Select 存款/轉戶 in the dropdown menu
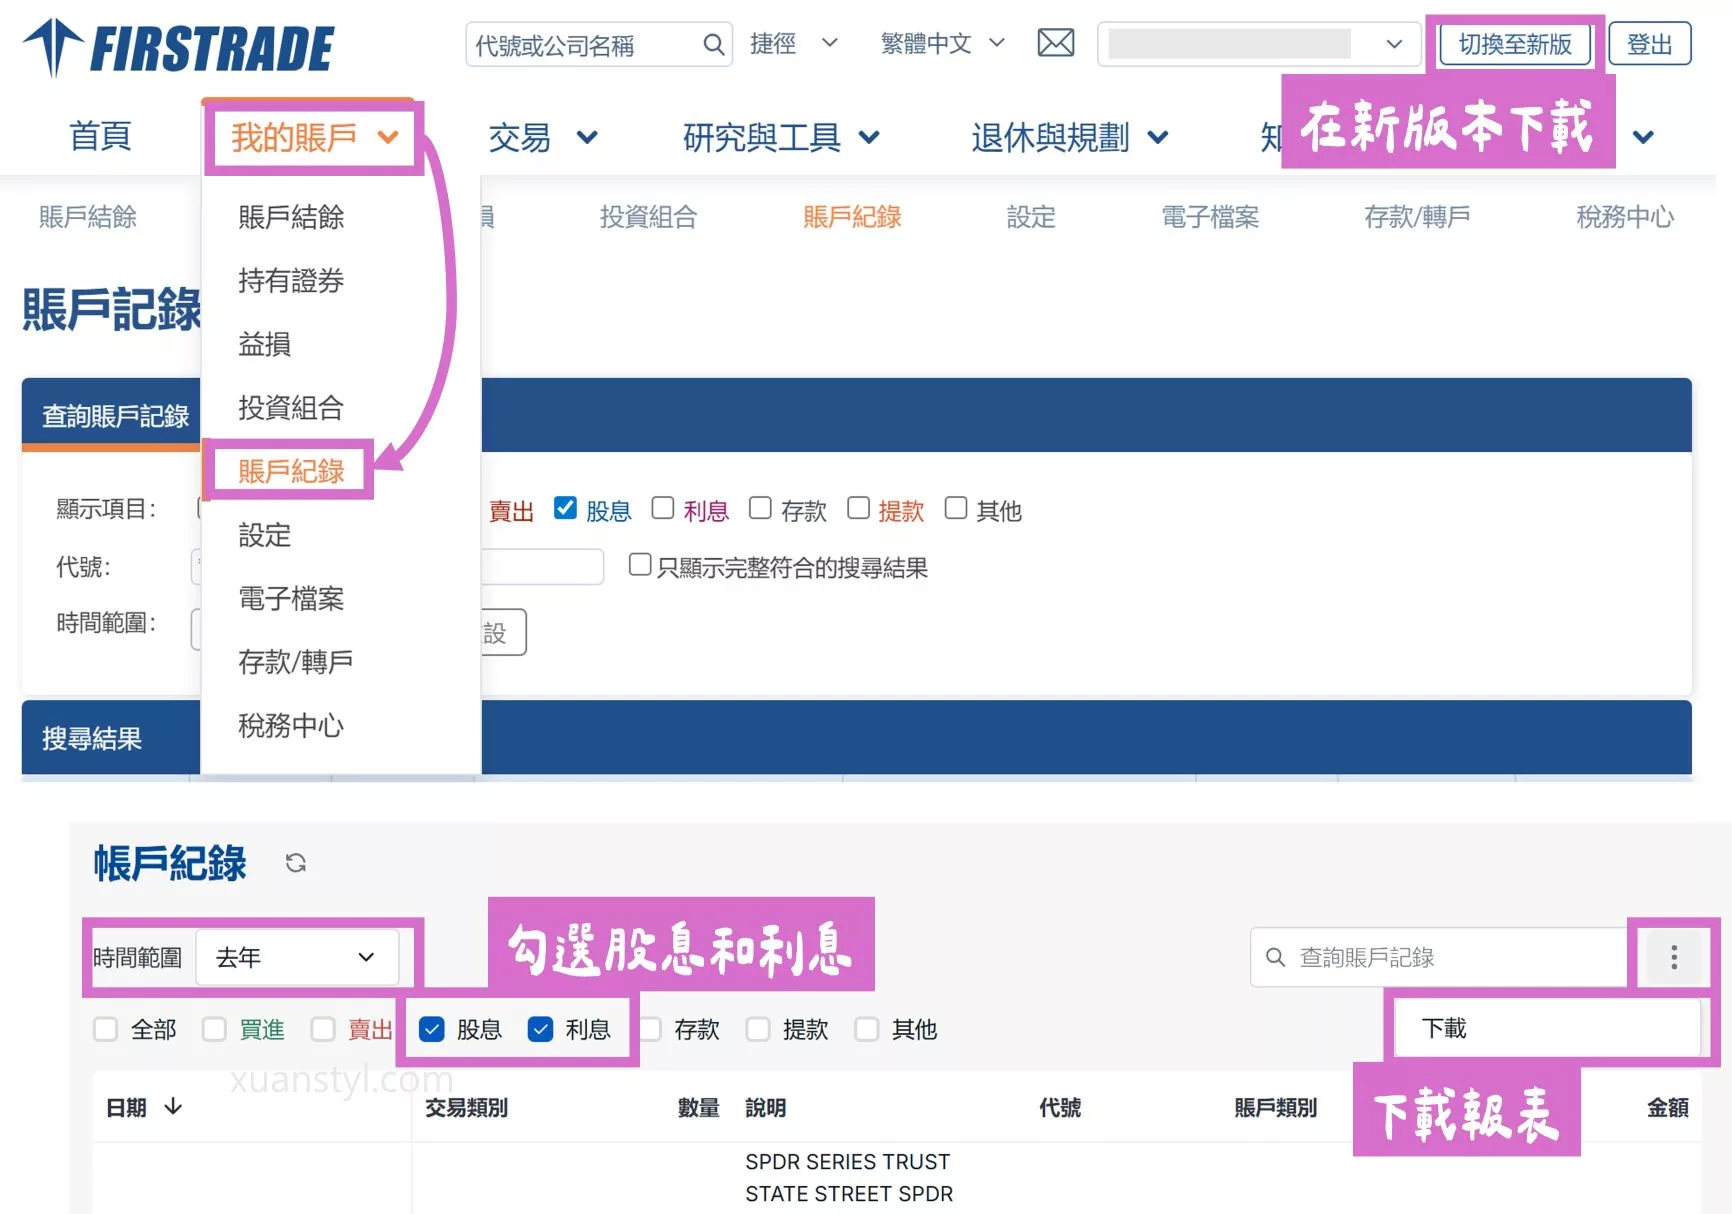Viewport: 1732px width, 1214px height. [x=295, y=661]
